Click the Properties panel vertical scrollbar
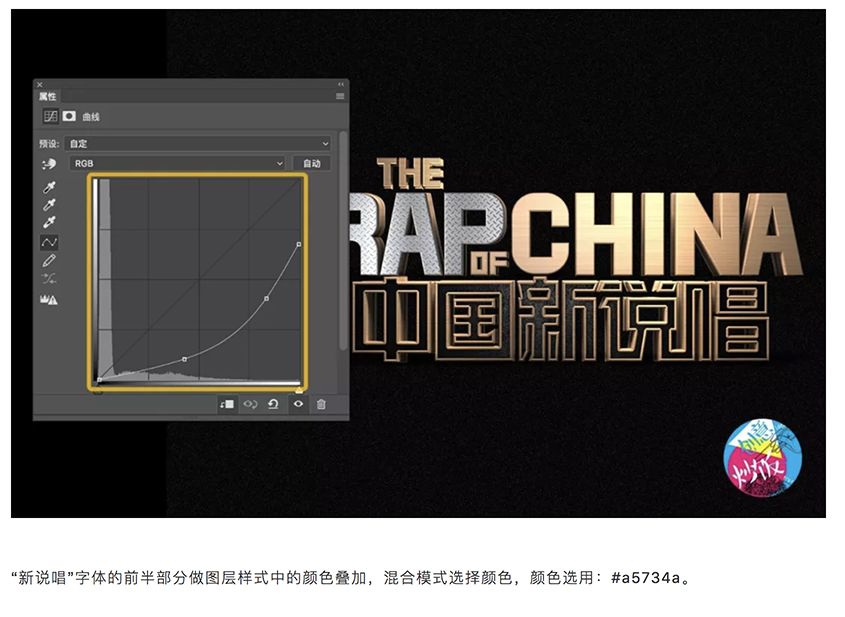This screenshot has height=617, width=845. point(343,241)
